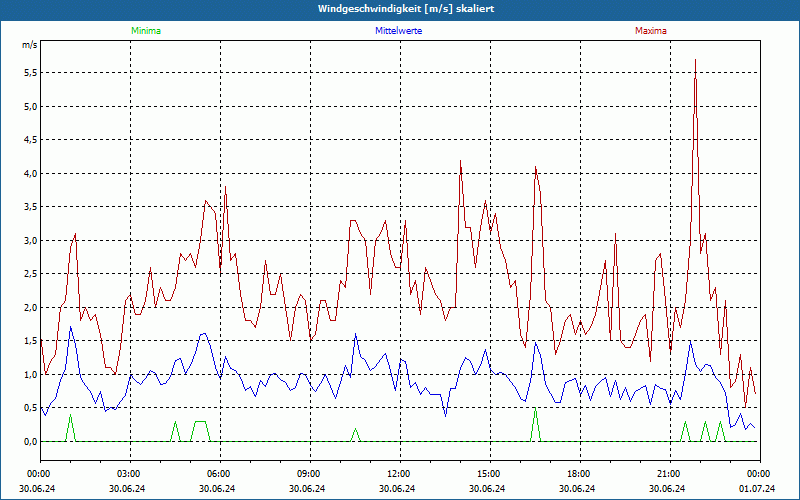Click the 2,5 y-axis value
Image resolution: width=800 pixels, height=500 pixels.
[x=31, y=274]
